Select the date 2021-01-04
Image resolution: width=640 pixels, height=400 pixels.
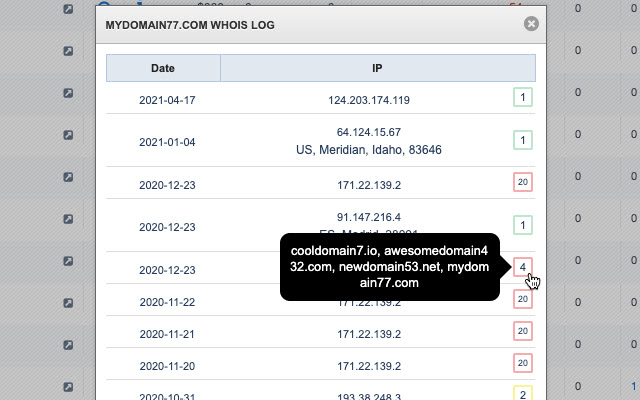[x=167, y=142]
